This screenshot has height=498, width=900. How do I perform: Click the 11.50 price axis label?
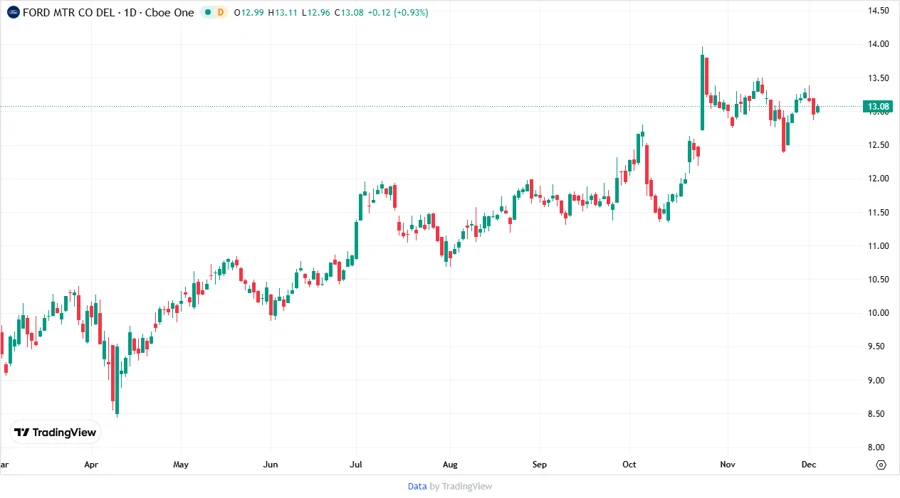point(878,212)
